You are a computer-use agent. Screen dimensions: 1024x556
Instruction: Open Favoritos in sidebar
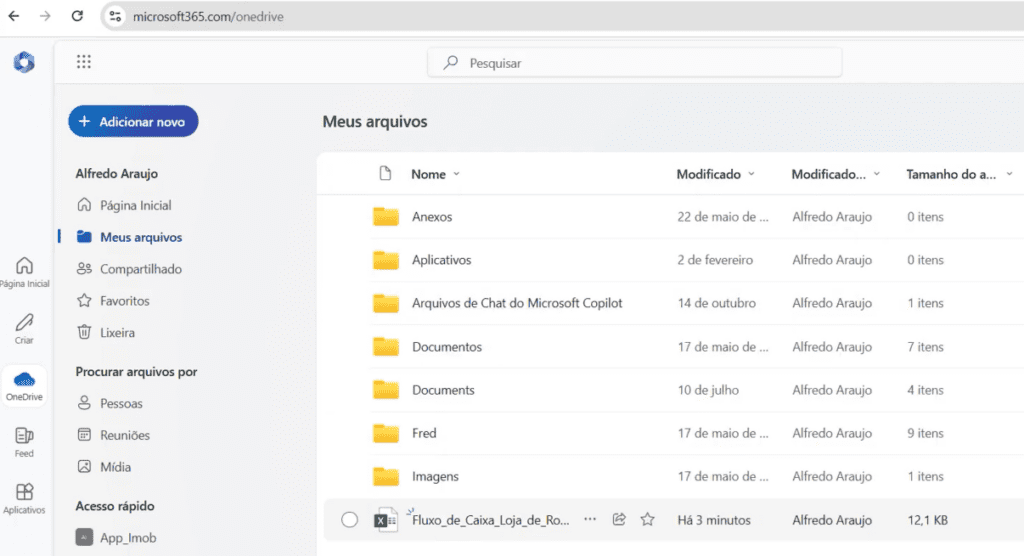113,301
